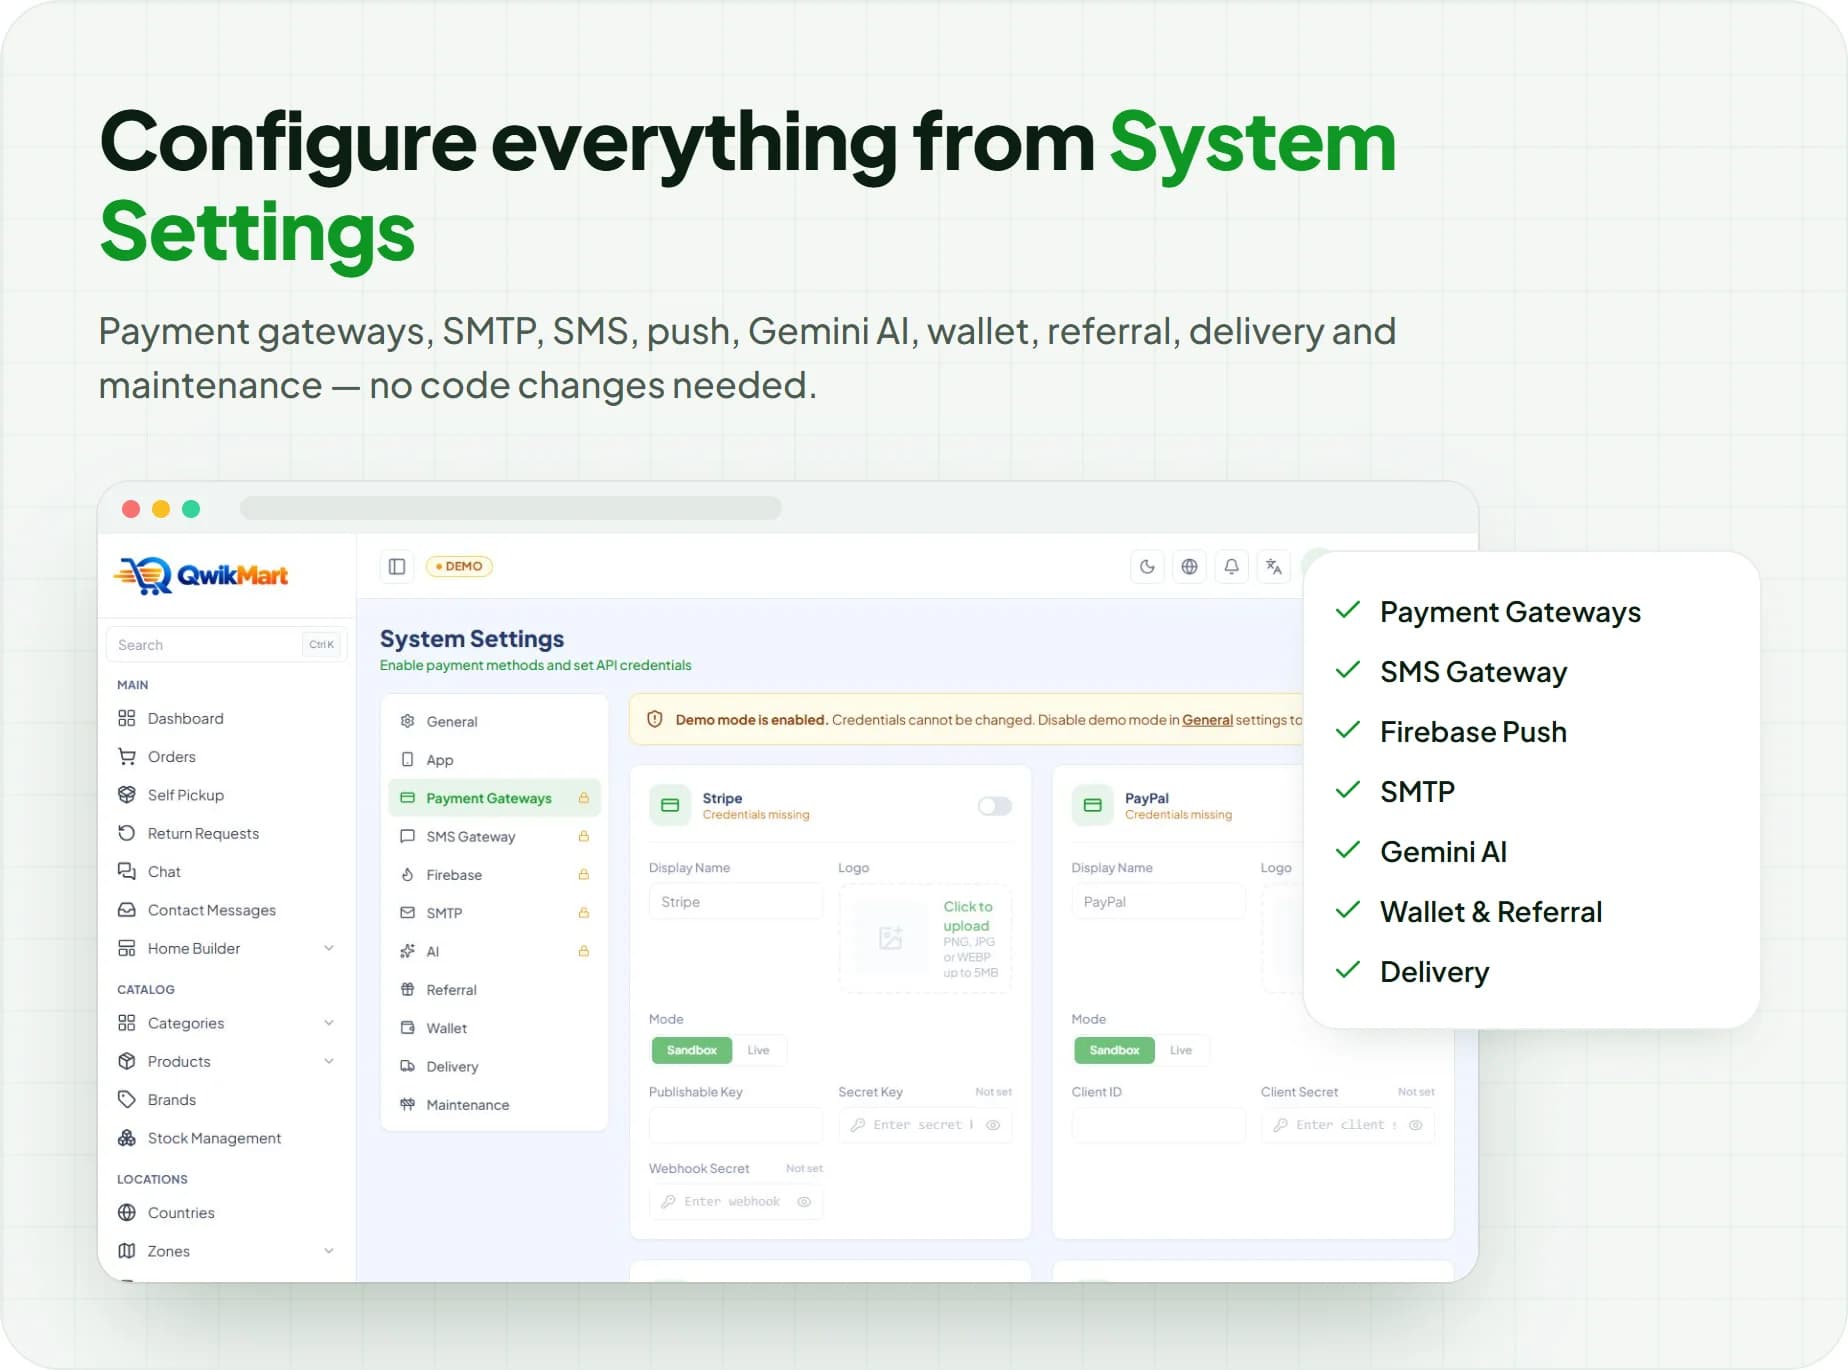The width and height of the screenshot is (1848, 1370).
Task: Follow the General link in demo banner
Action: tap(1207, 720)
